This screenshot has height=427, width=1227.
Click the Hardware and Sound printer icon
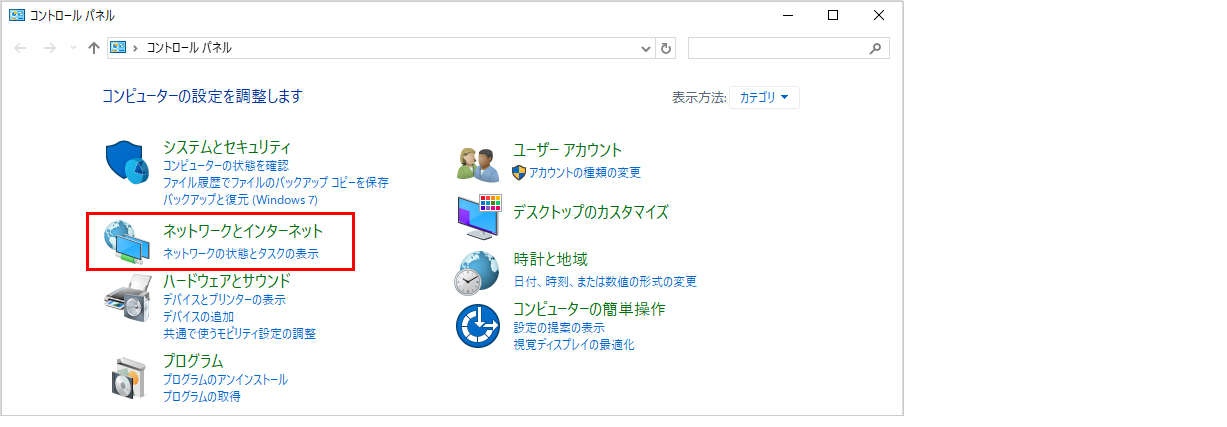[x=127, y=297]
